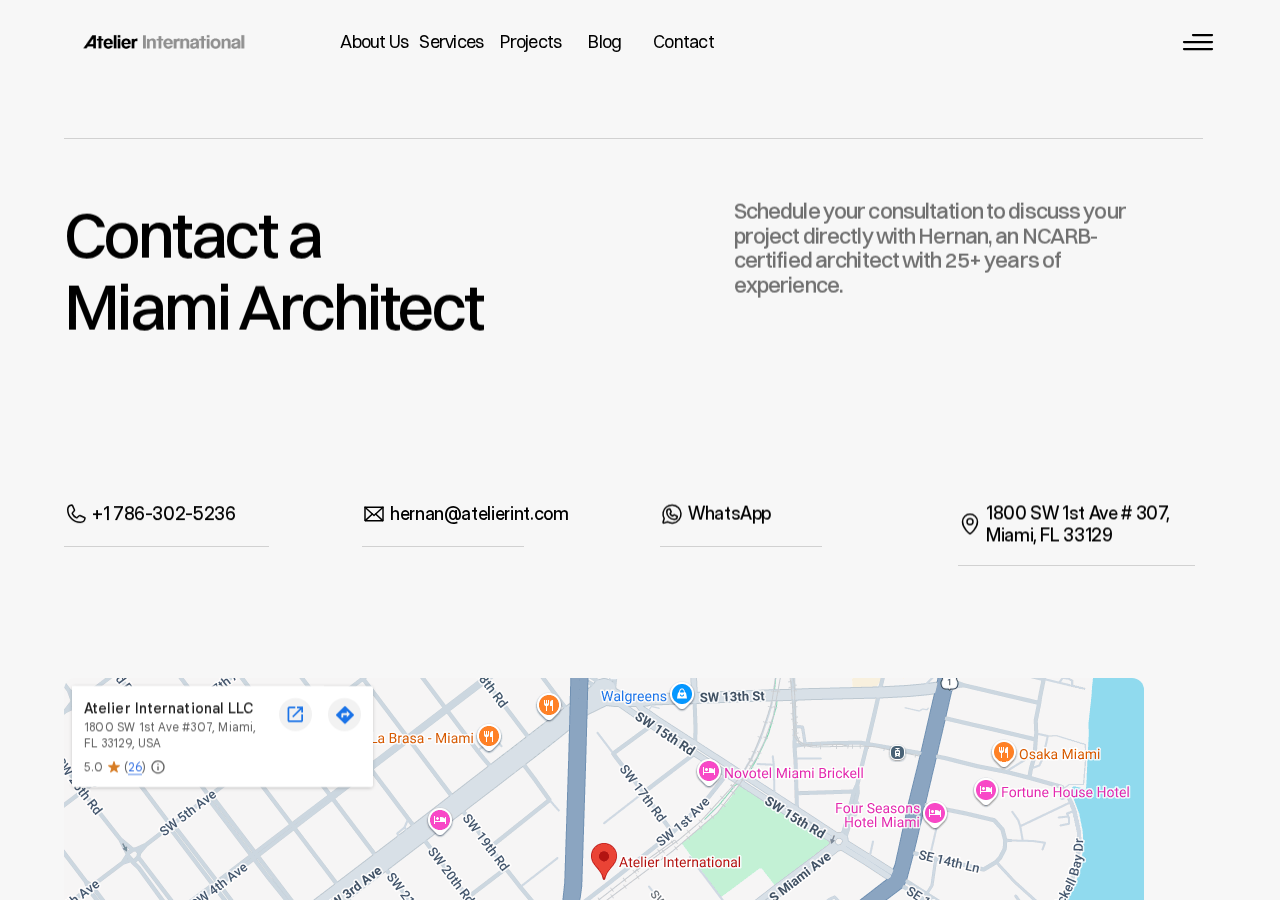Viewport: 1280px width, 900px height.
Task: Open larger map via the map card's view-larger icon
Action: 295,714
